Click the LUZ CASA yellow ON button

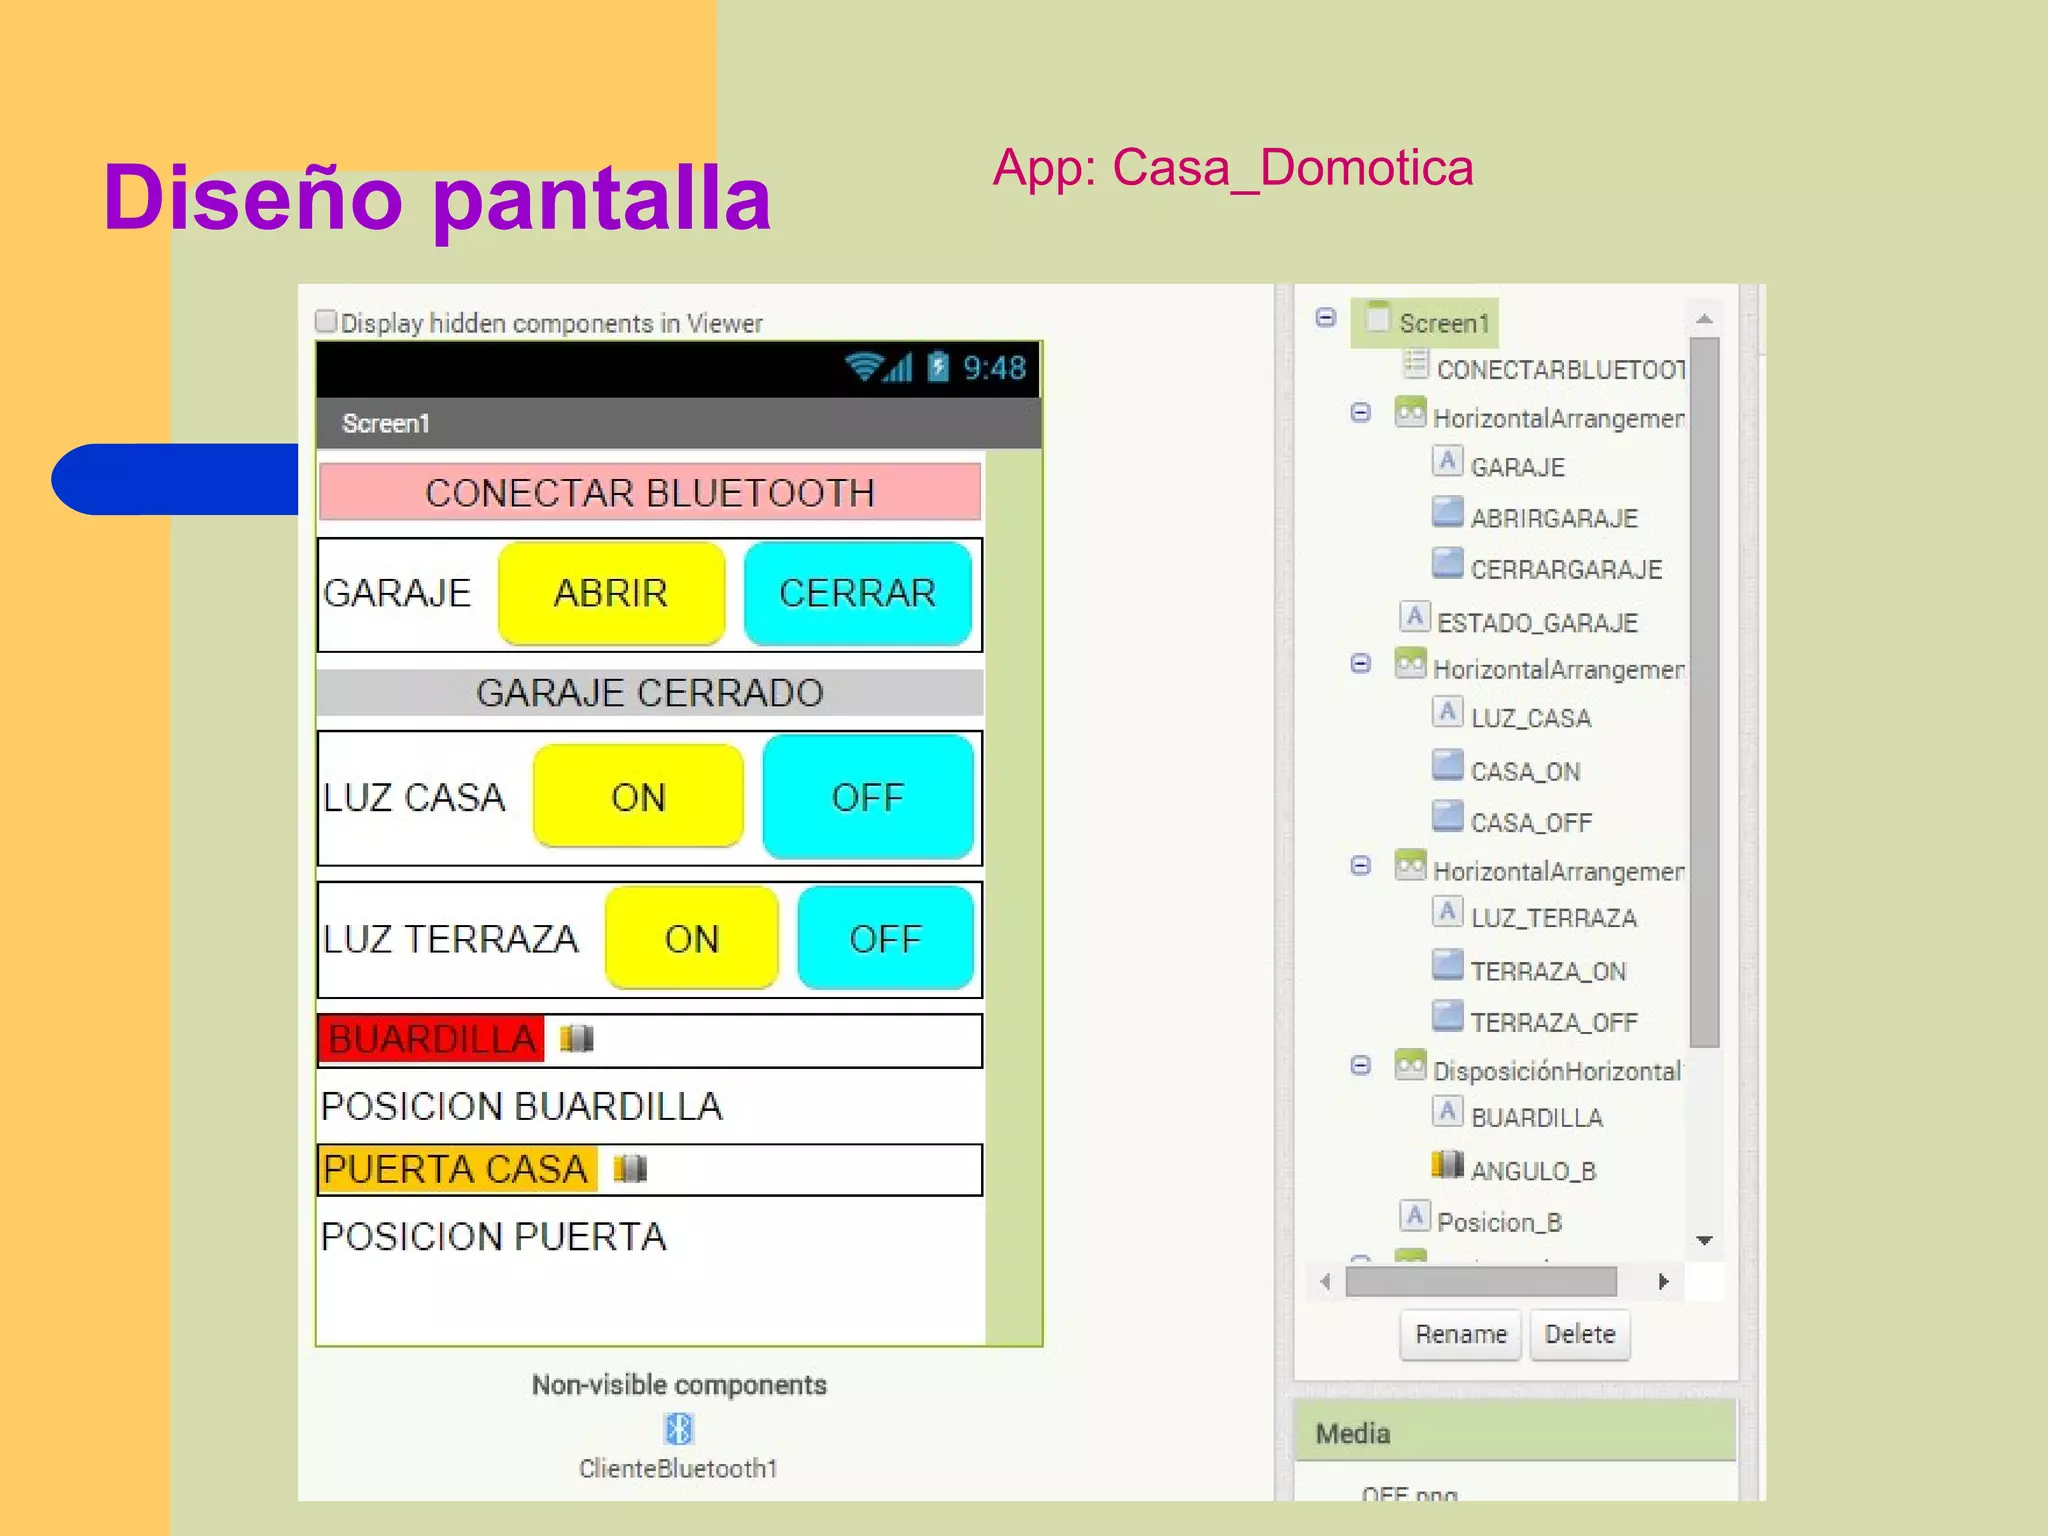[x=638, y=796]
